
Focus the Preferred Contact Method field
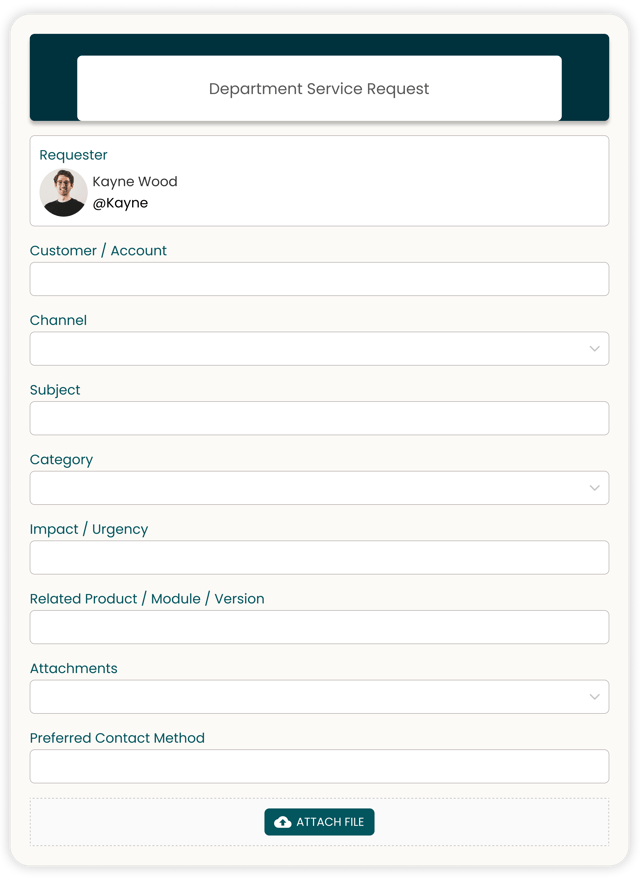319,766
